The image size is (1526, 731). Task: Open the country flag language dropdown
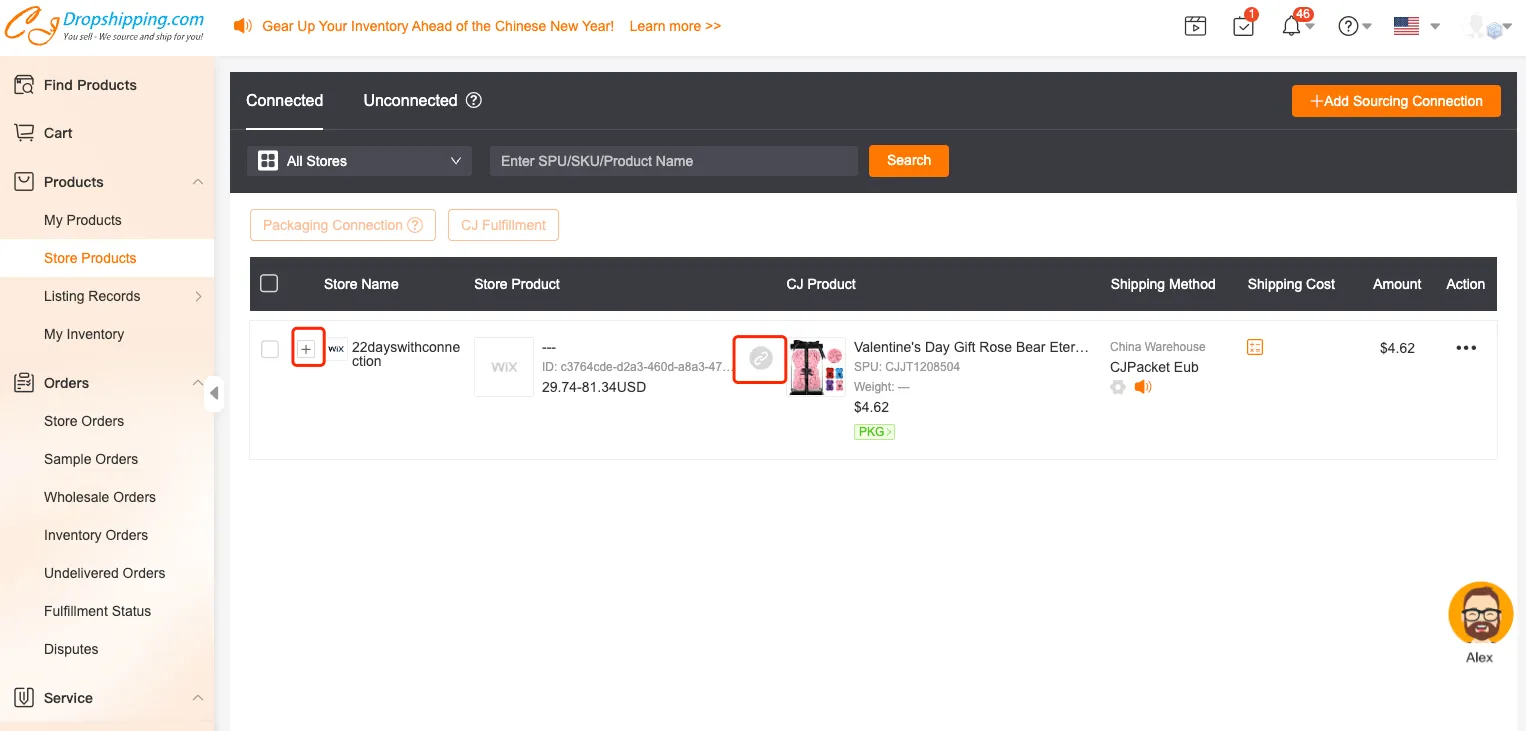click(x=1416, y=27)
